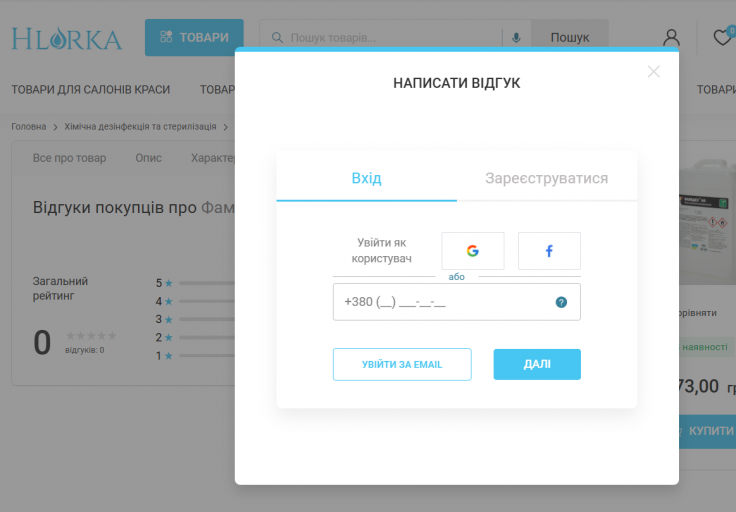Click the microphone voice search icon

[516, 38]
